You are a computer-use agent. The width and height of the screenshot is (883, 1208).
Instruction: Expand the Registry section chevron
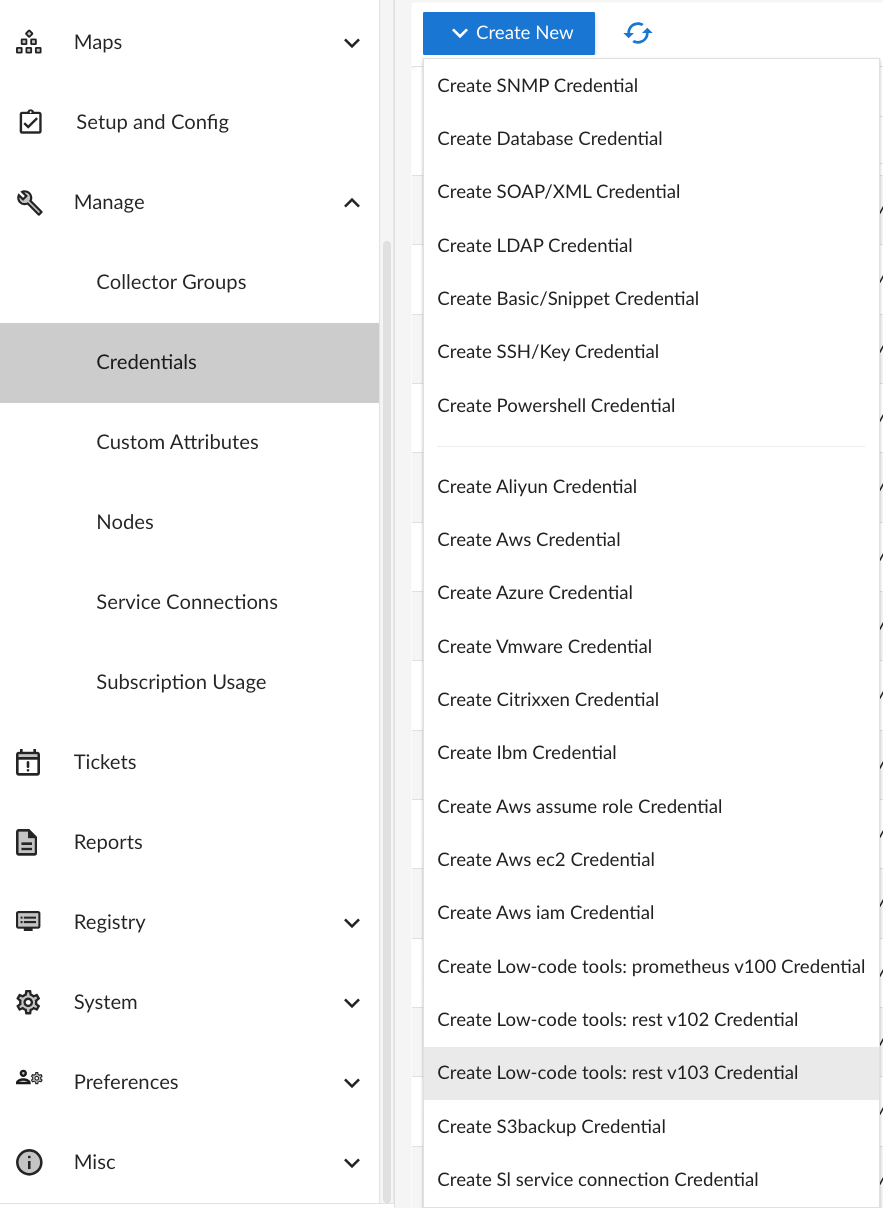tap(352, 923)
